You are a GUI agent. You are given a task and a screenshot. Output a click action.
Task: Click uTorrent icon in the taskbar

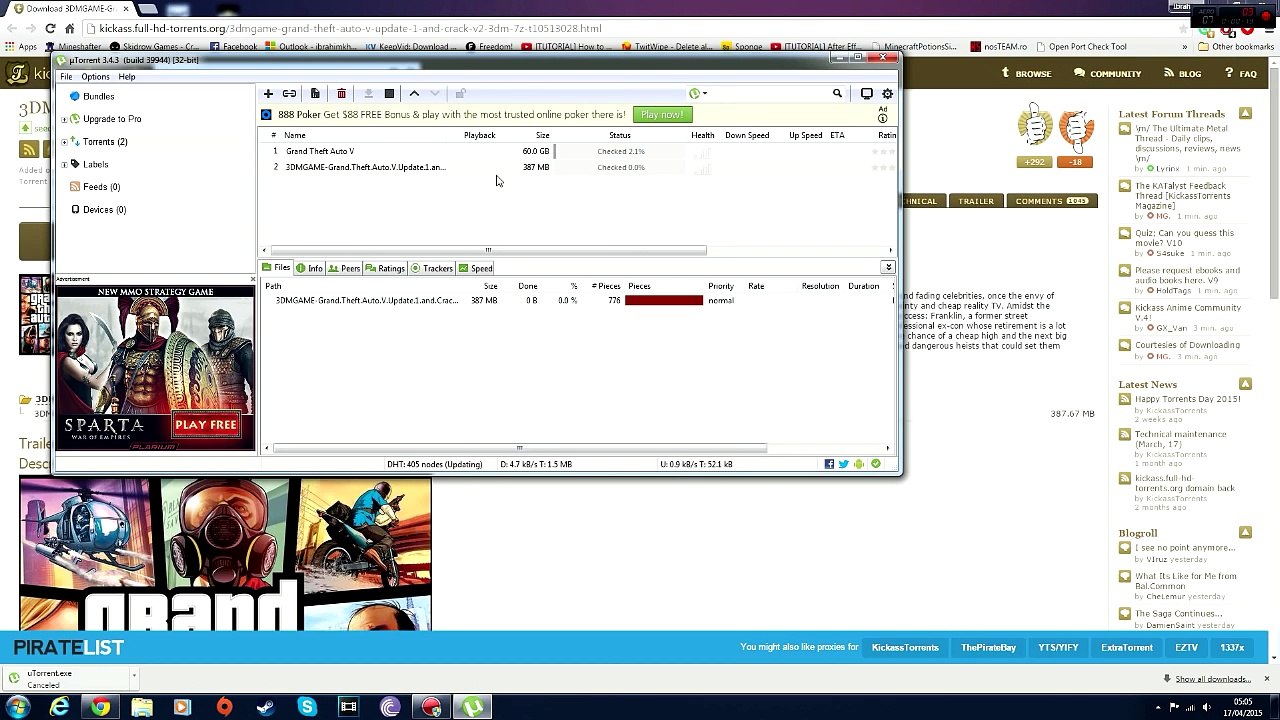472,707
